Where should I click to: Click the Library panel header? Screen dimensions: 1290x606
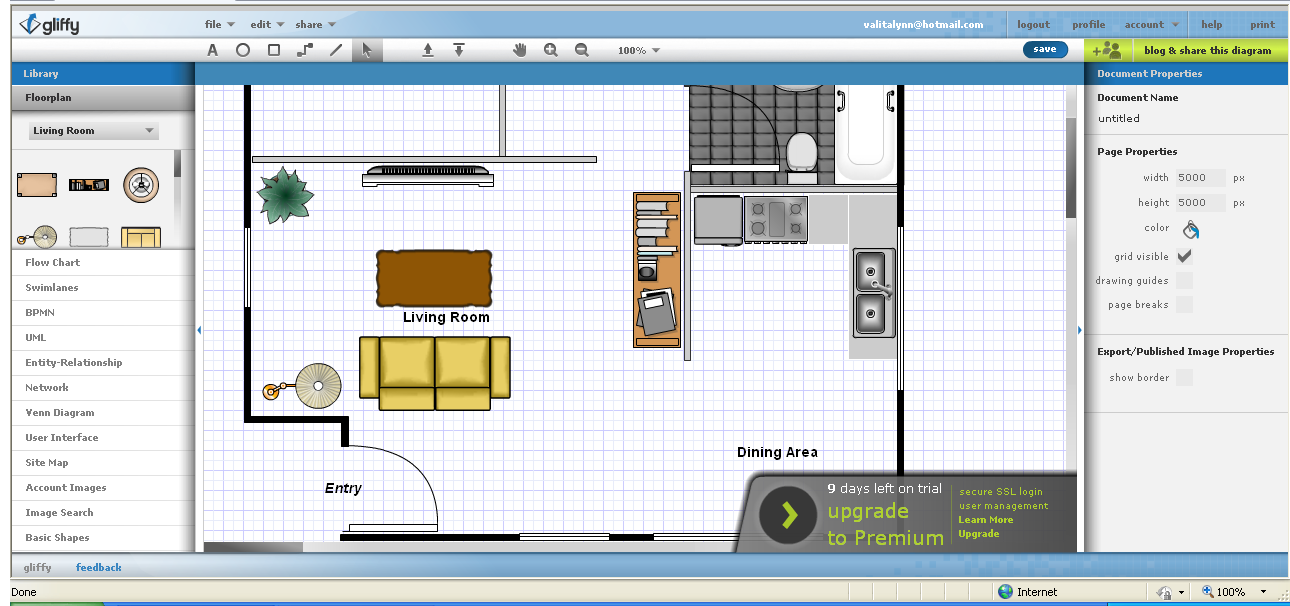pyautogui.click(x=102, y=73)
